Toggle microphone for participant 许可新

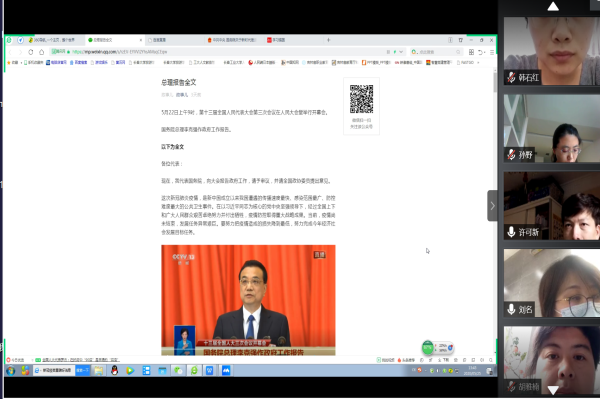(511, 232)
